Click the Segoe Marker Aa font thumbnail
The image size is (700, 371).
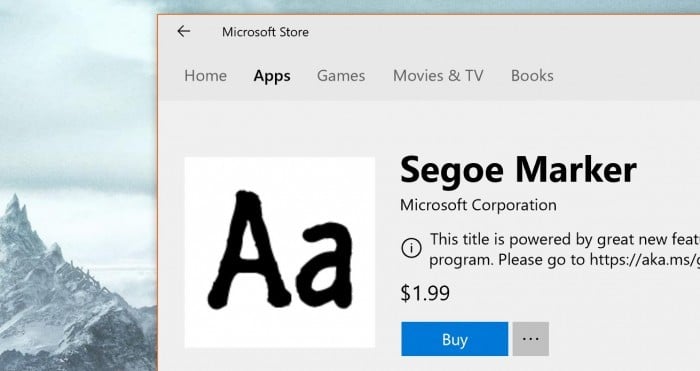click(x=280, y=252)
